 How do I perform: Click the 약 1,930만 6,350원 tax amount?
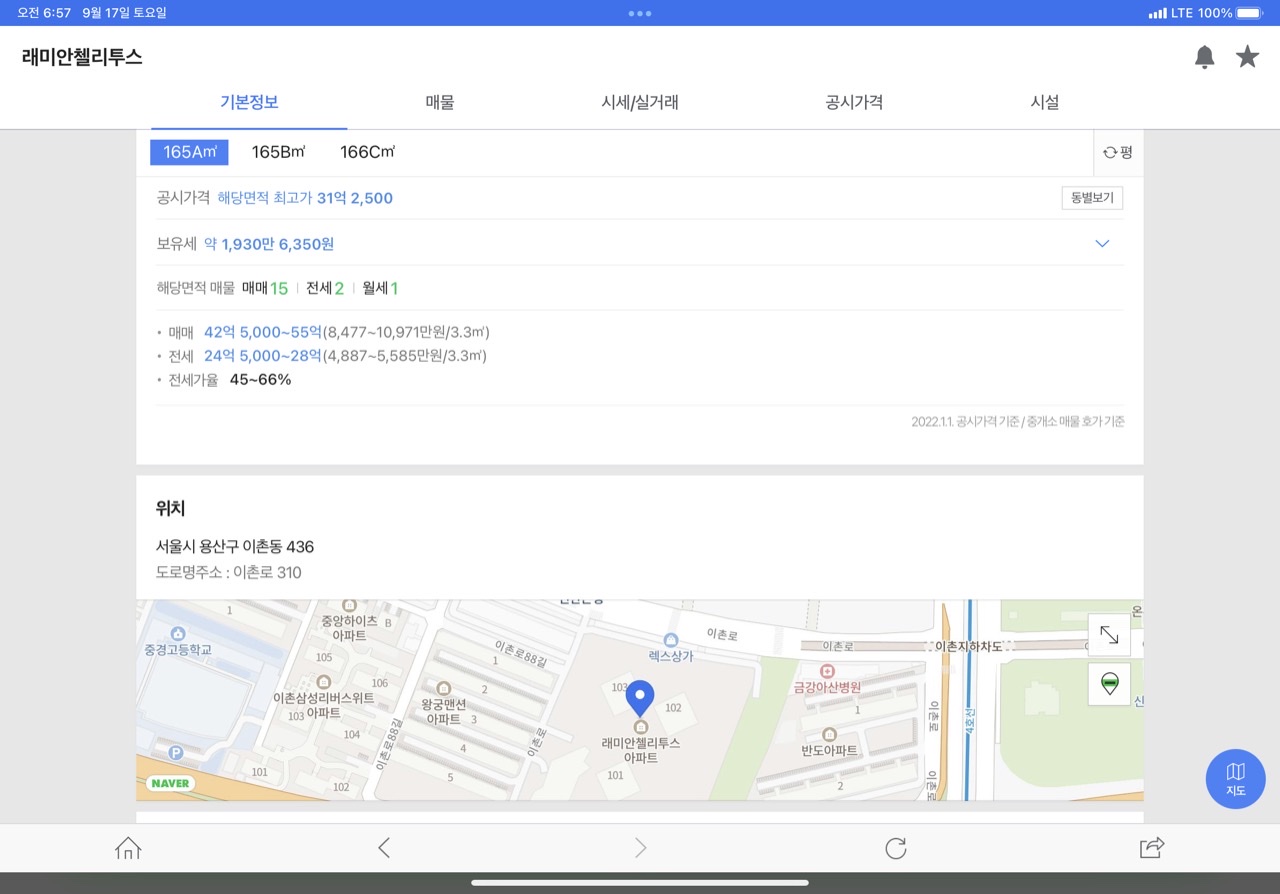(x=269, y=244)
